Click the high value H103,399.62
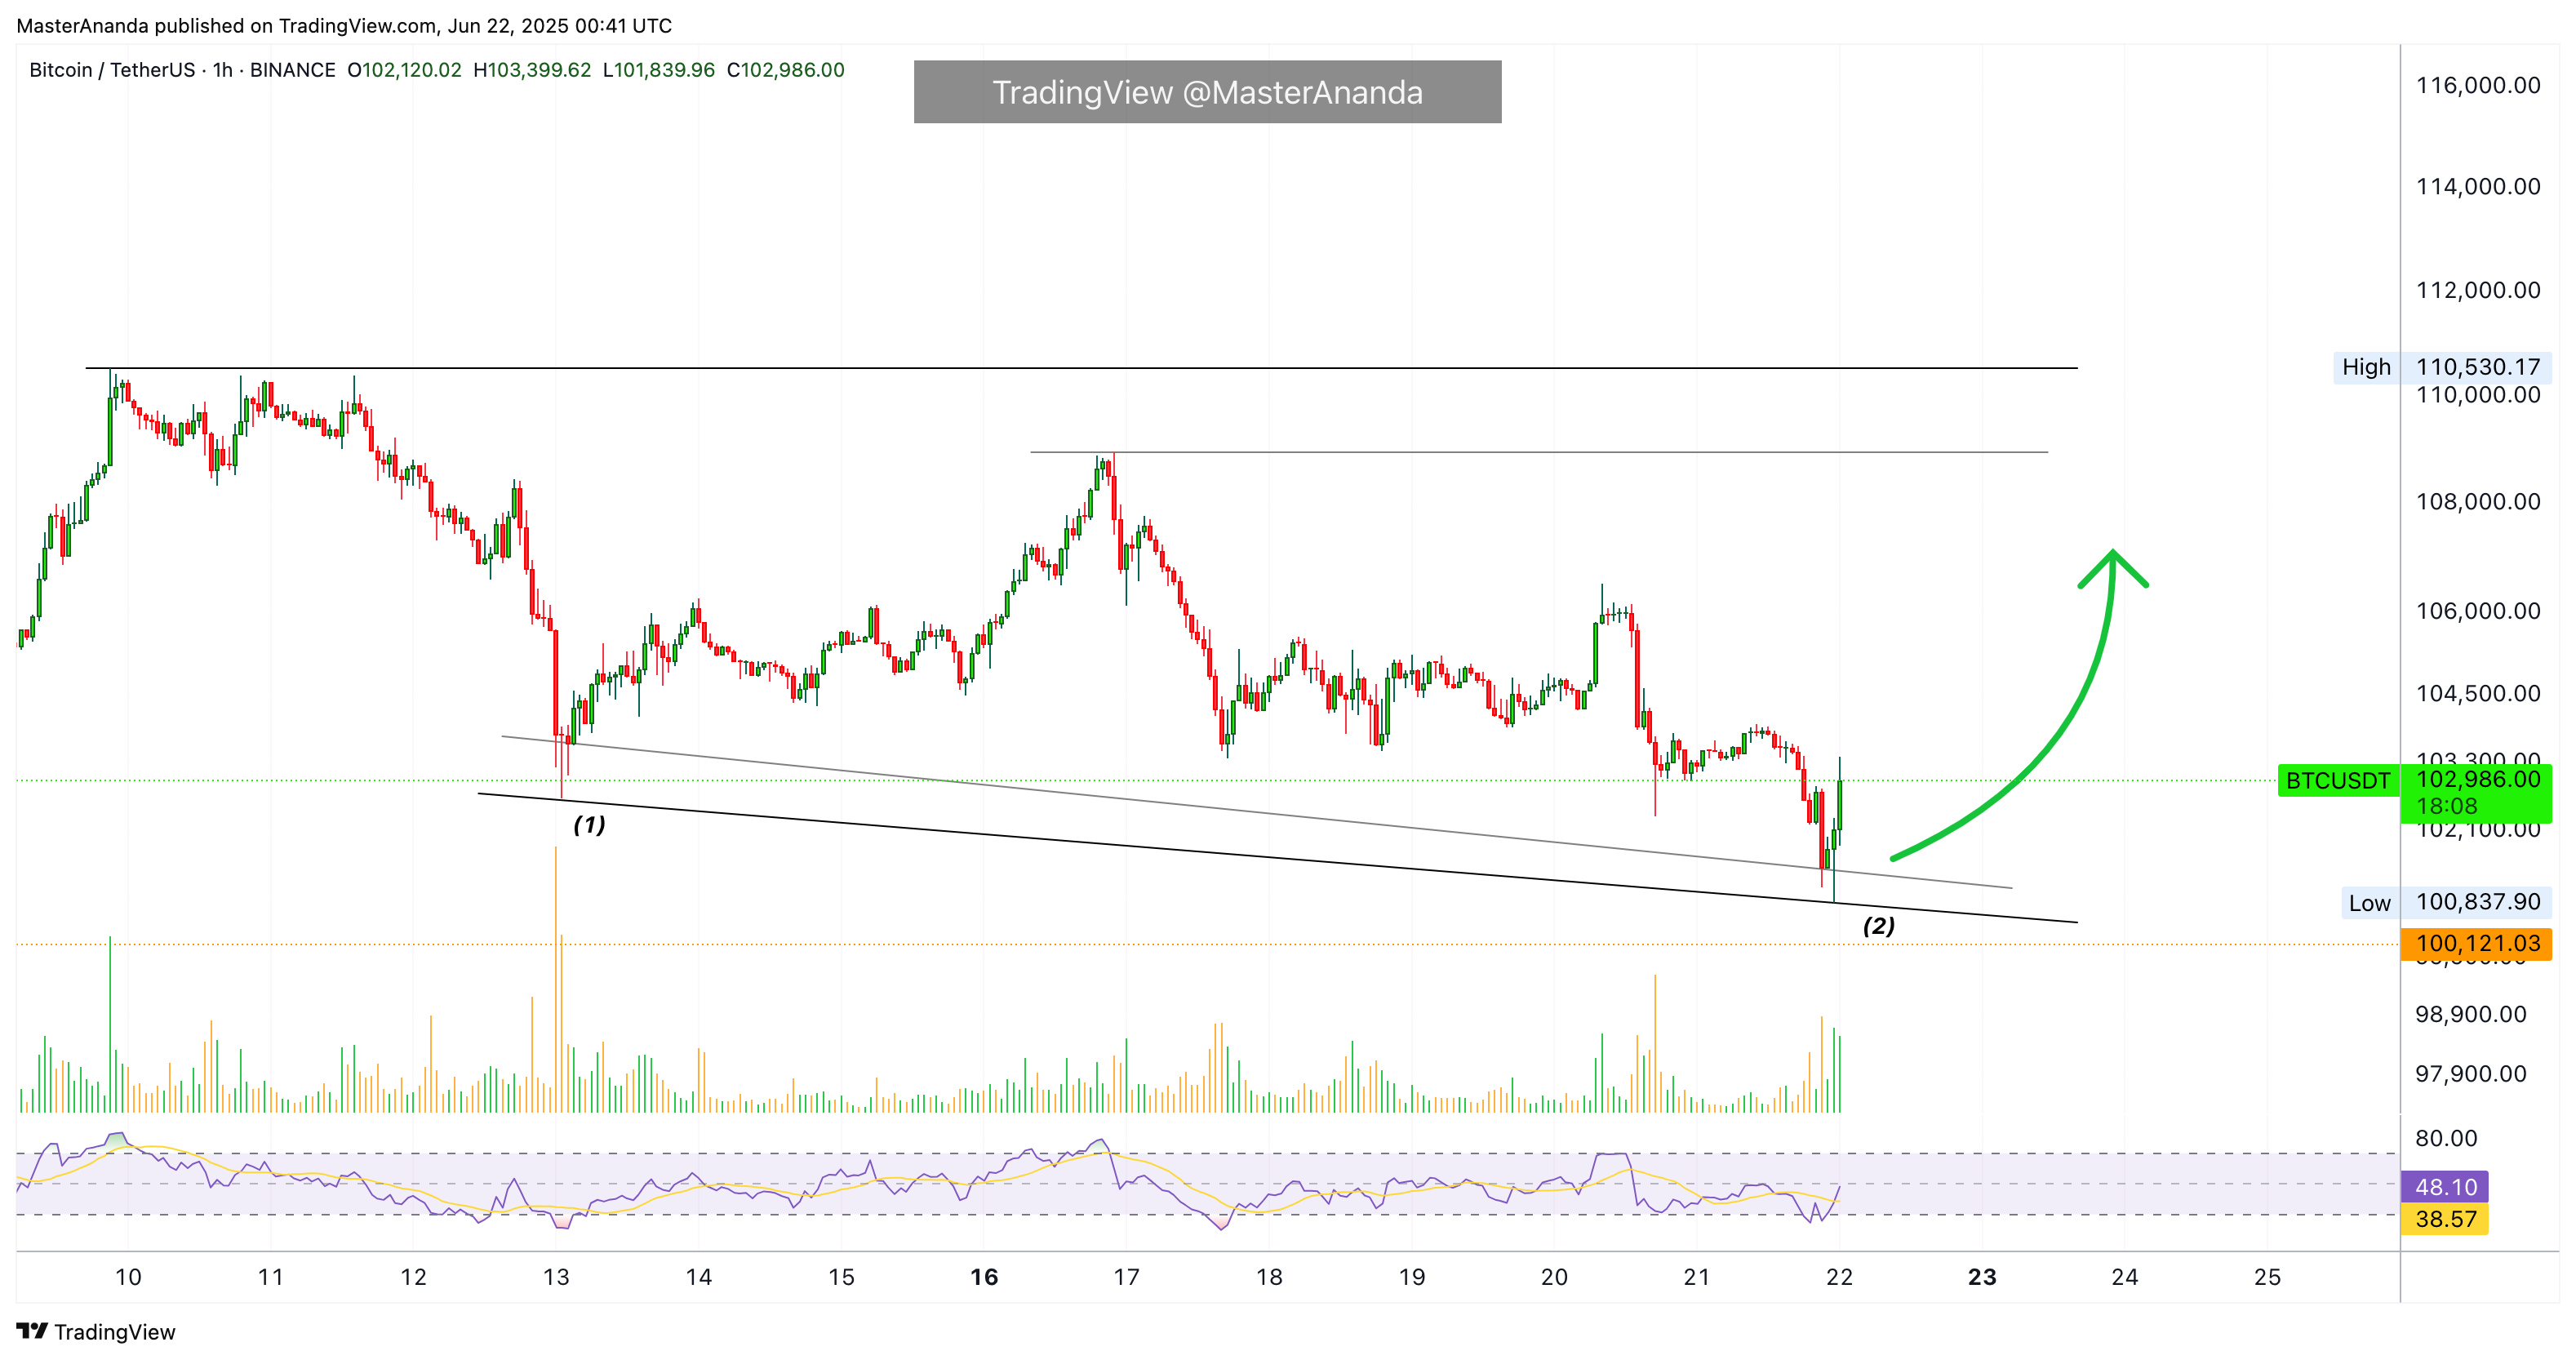Image resolution: width=2576 pixels, height=1360 pixels. [x=532, y=70]
